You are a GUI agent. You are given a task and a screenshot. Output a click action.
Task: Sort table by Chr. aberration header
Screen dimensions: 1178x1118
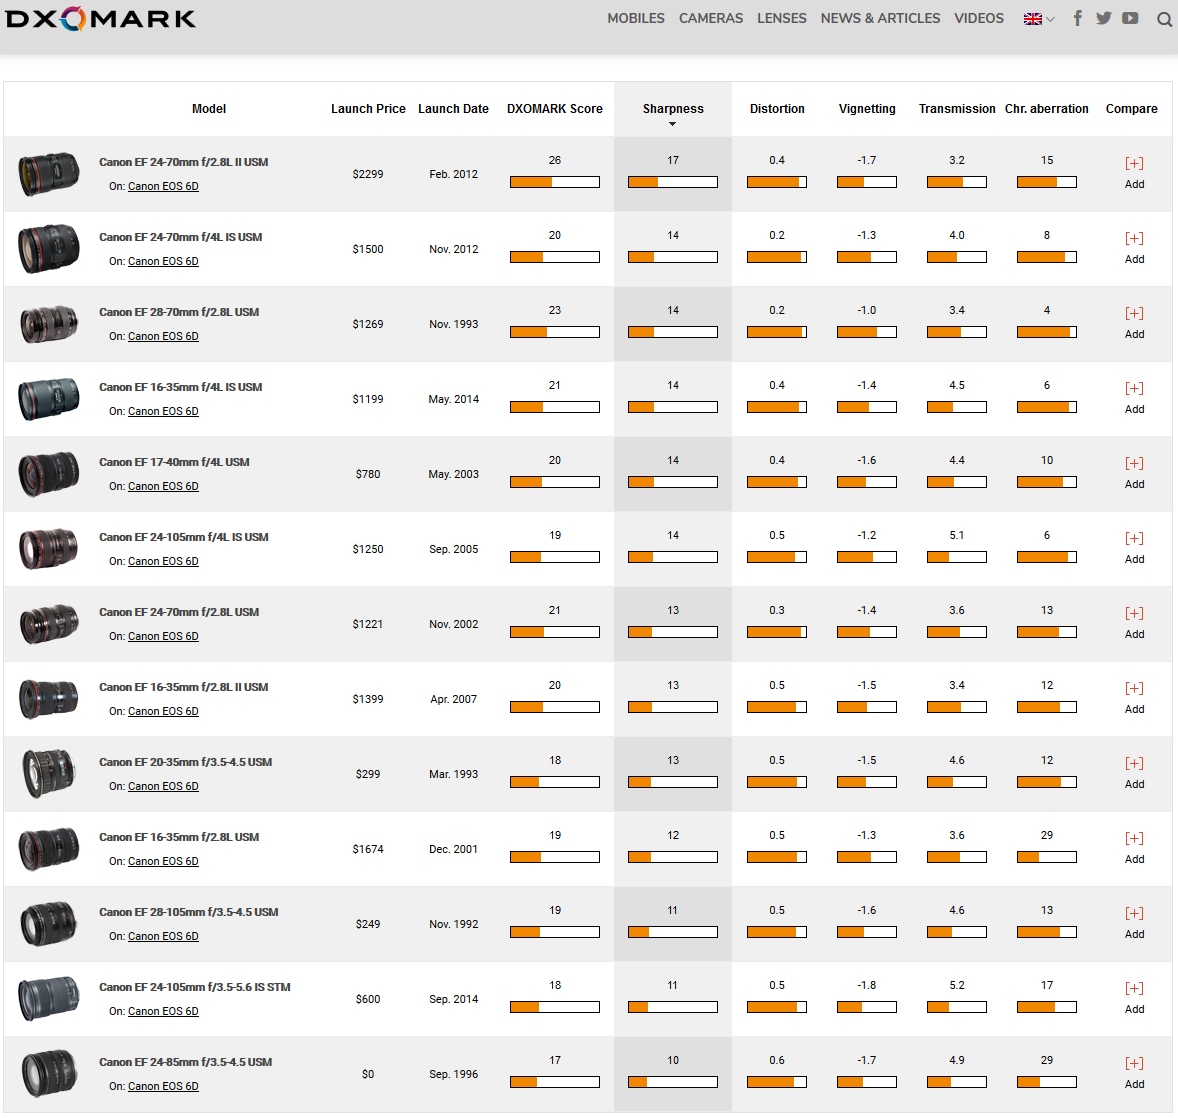point(1047,109)
